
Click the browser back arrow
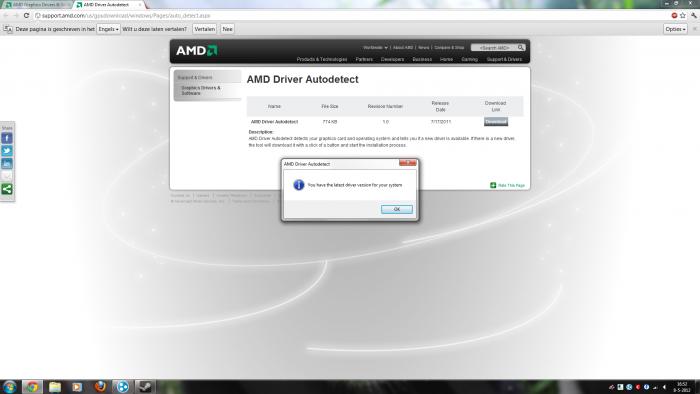(x=6, y=16)
